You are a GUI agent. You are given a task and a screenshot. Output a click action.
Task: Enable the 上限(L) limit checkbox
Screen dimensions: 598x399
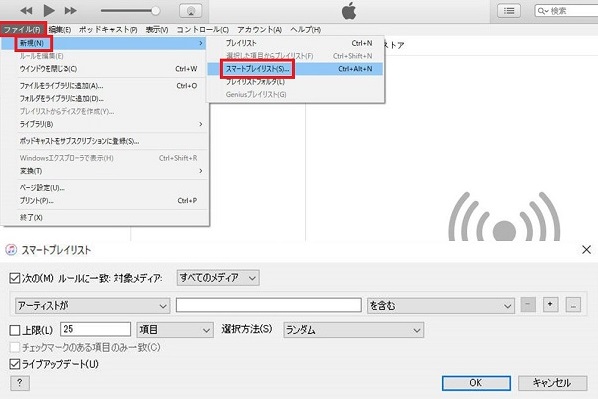pyautogui.click(x=14, y=330)
